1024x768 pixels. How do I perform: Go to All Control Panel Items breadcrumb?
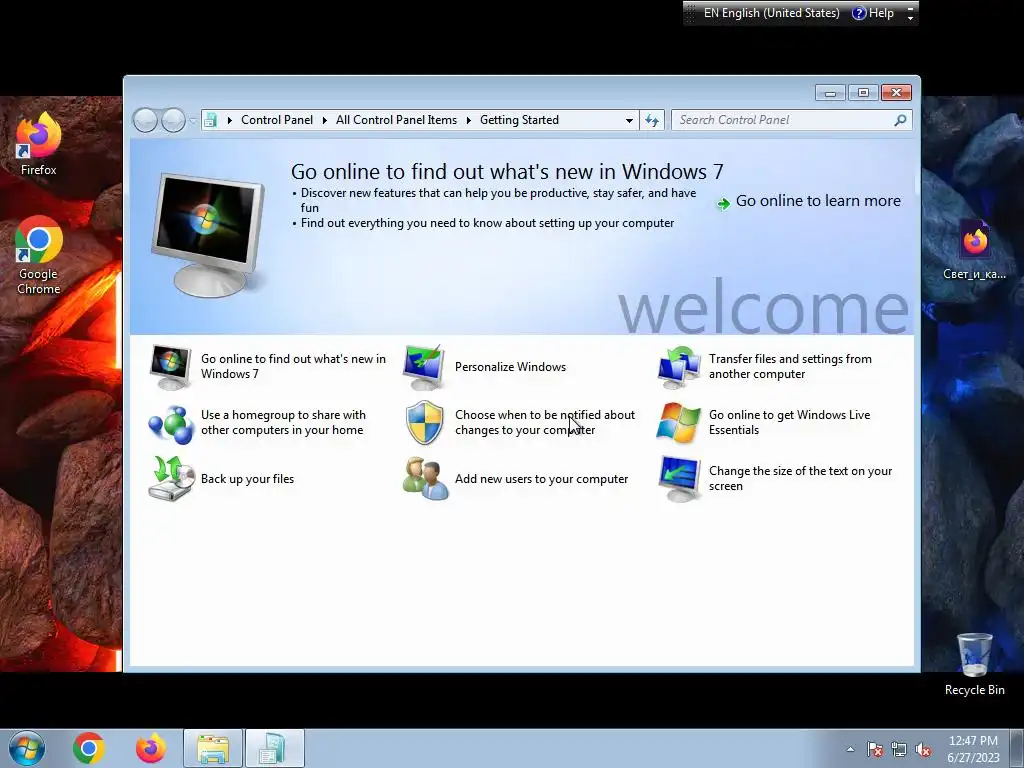pyautogui.click(x=396, y=120)
